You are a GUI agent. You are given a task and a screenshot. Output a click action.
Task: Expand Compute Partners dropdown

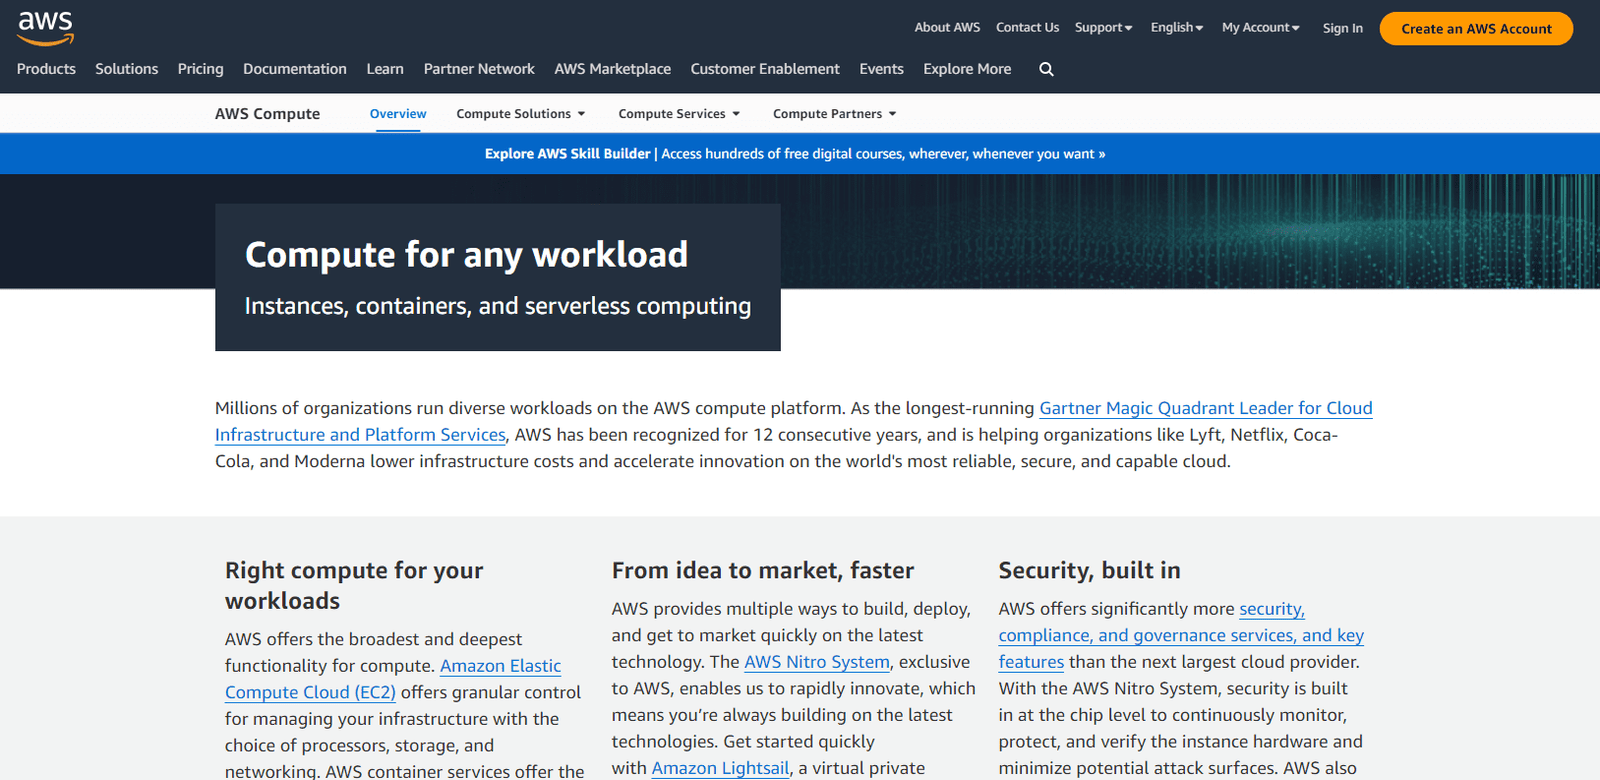click(834, 114)
